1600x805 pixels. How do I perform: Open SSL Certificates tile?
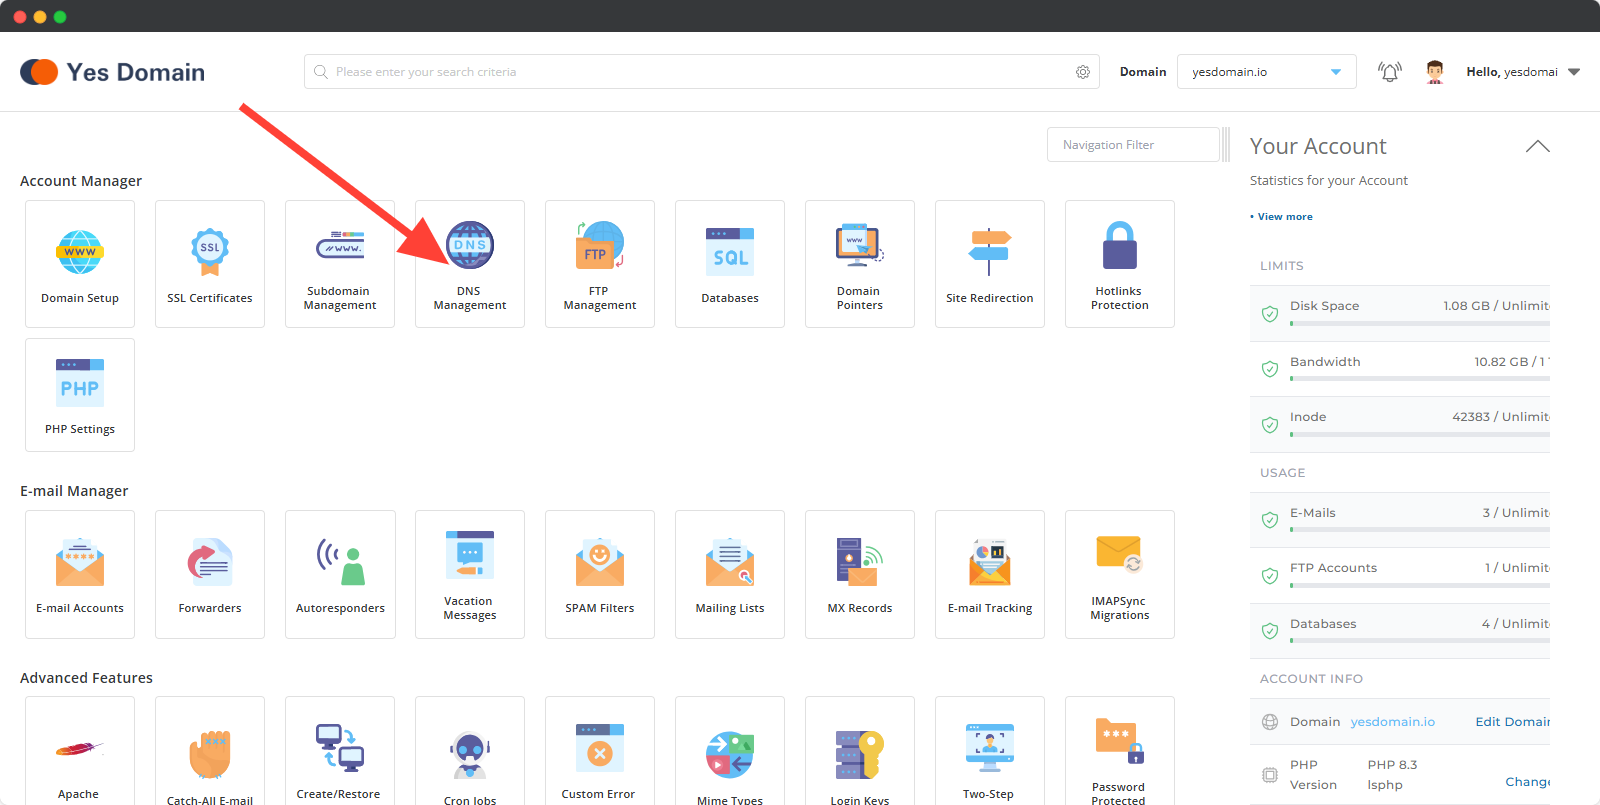210,264
